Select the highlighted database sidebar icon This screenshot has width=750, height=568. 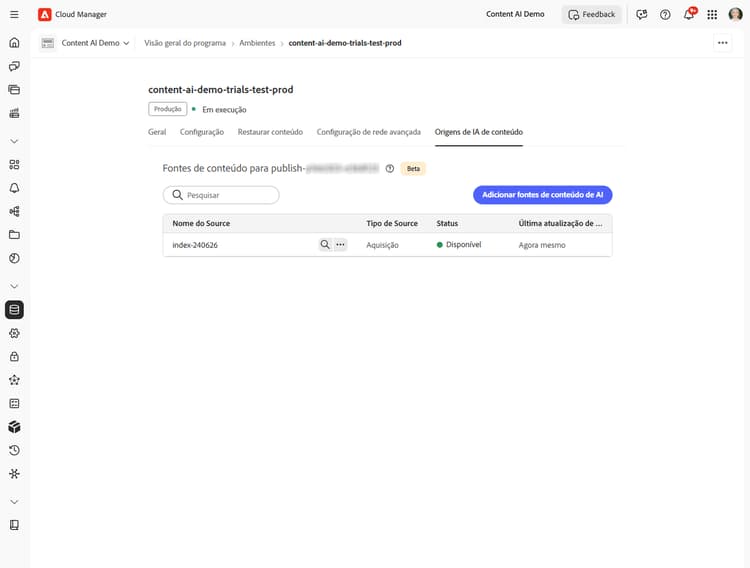(14, 310)
